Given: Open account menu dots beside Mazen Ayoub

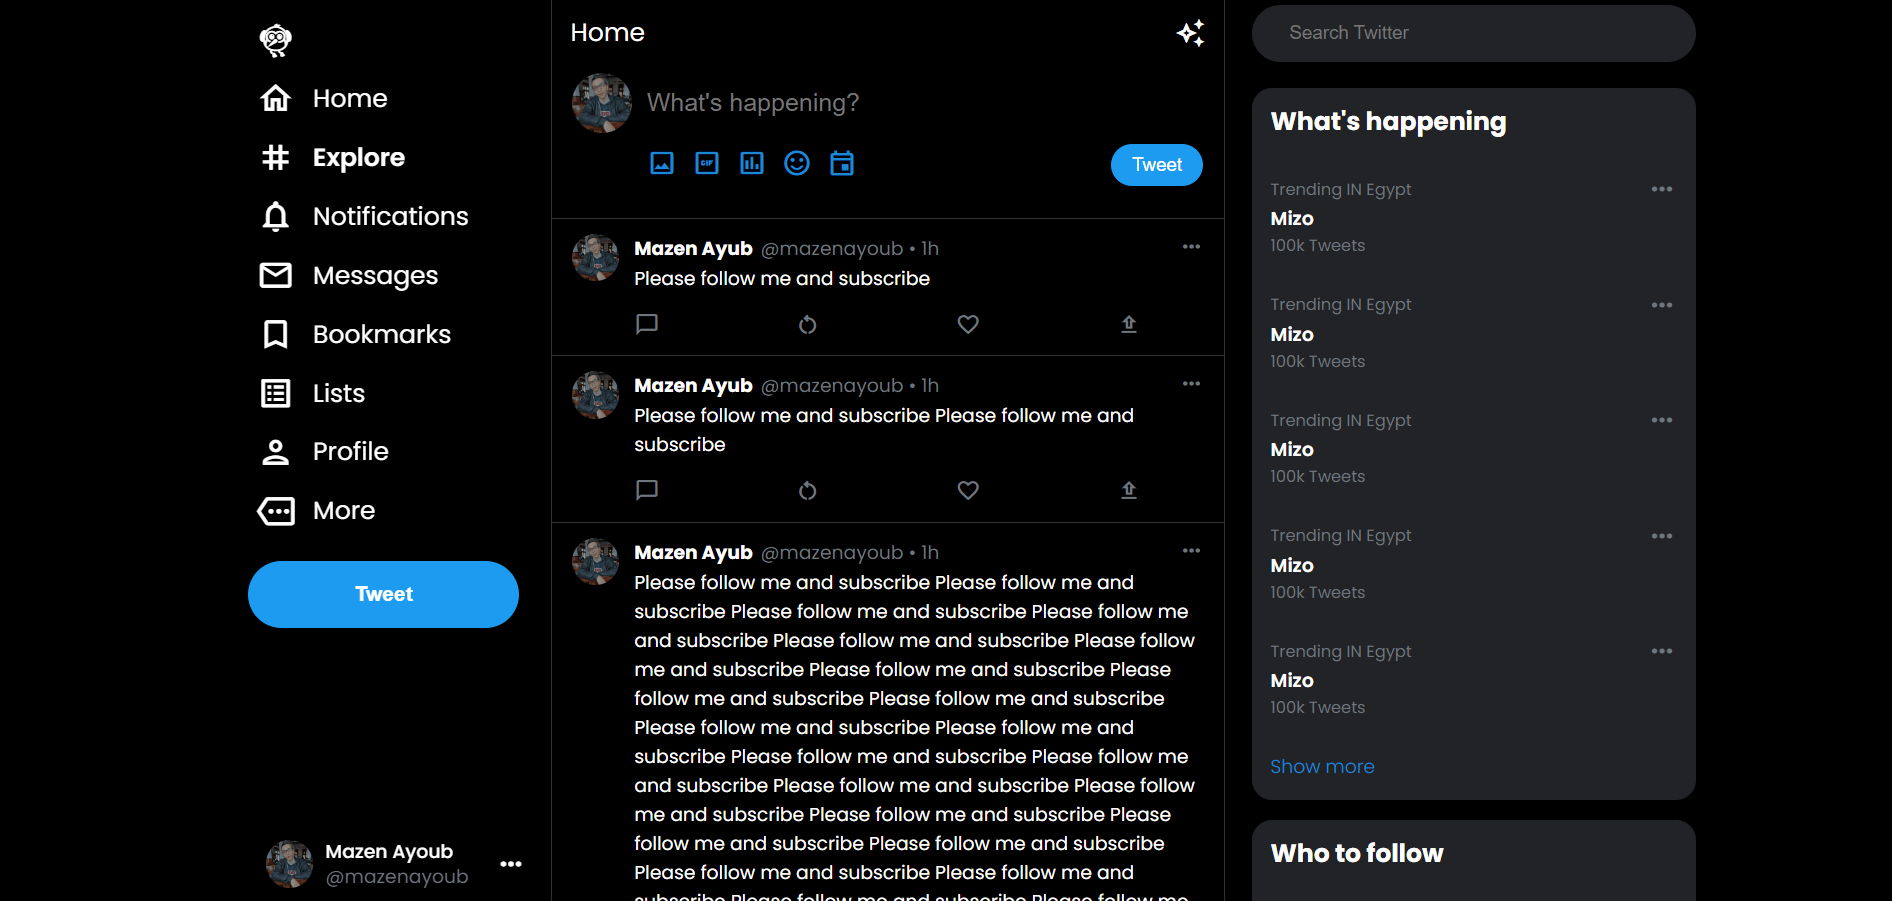Looking at the screenshot, I should point(511,864).
